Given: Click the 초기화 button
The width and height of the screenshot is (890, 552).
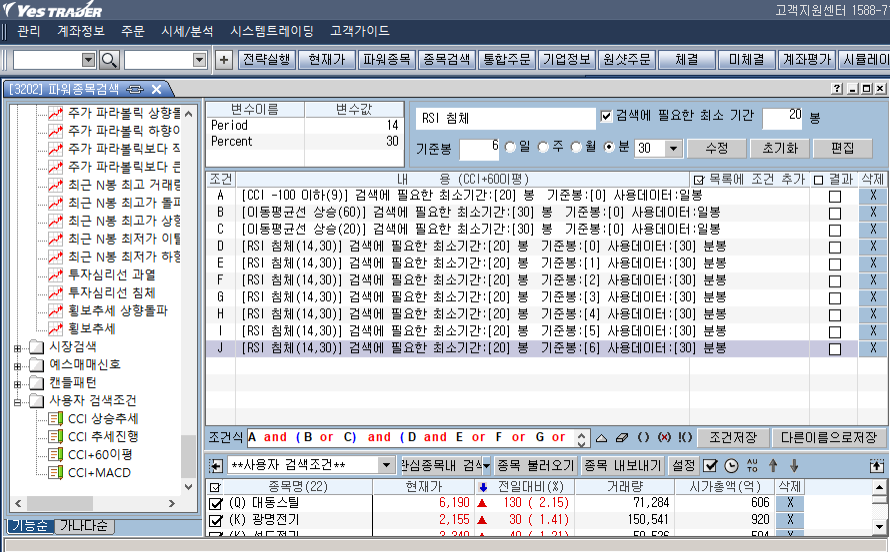Looking at the screenshot, I should click(778, 148).
